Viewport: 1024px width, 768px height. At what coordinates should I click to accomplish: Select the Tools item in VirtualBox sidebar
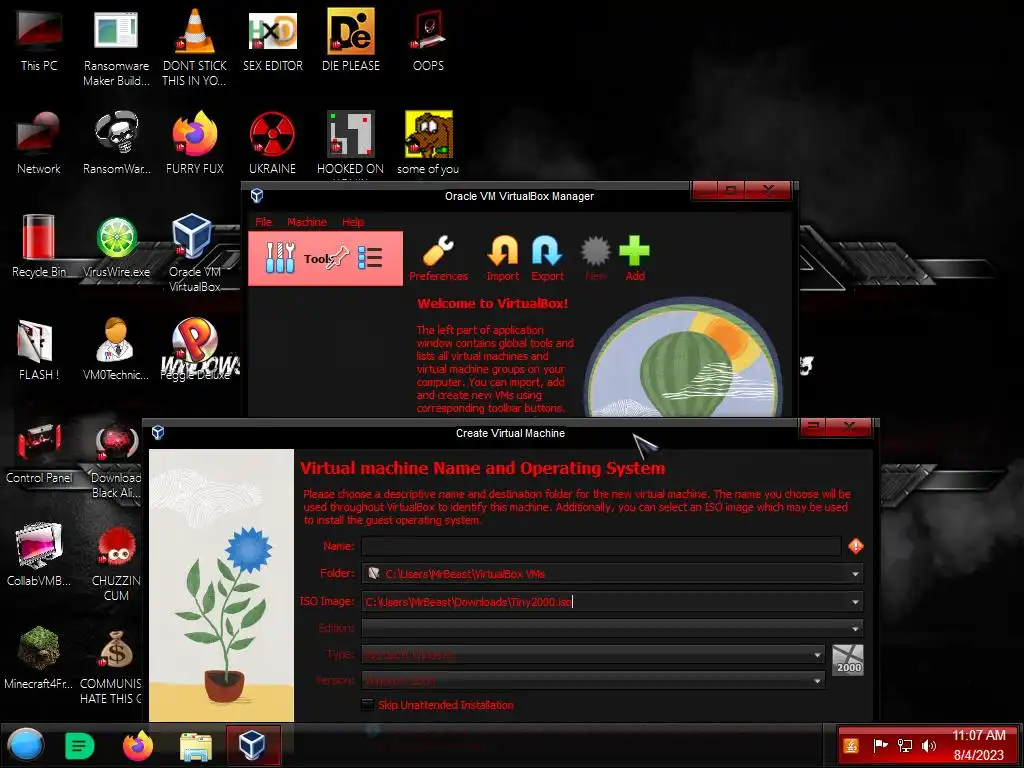[325, 258]
